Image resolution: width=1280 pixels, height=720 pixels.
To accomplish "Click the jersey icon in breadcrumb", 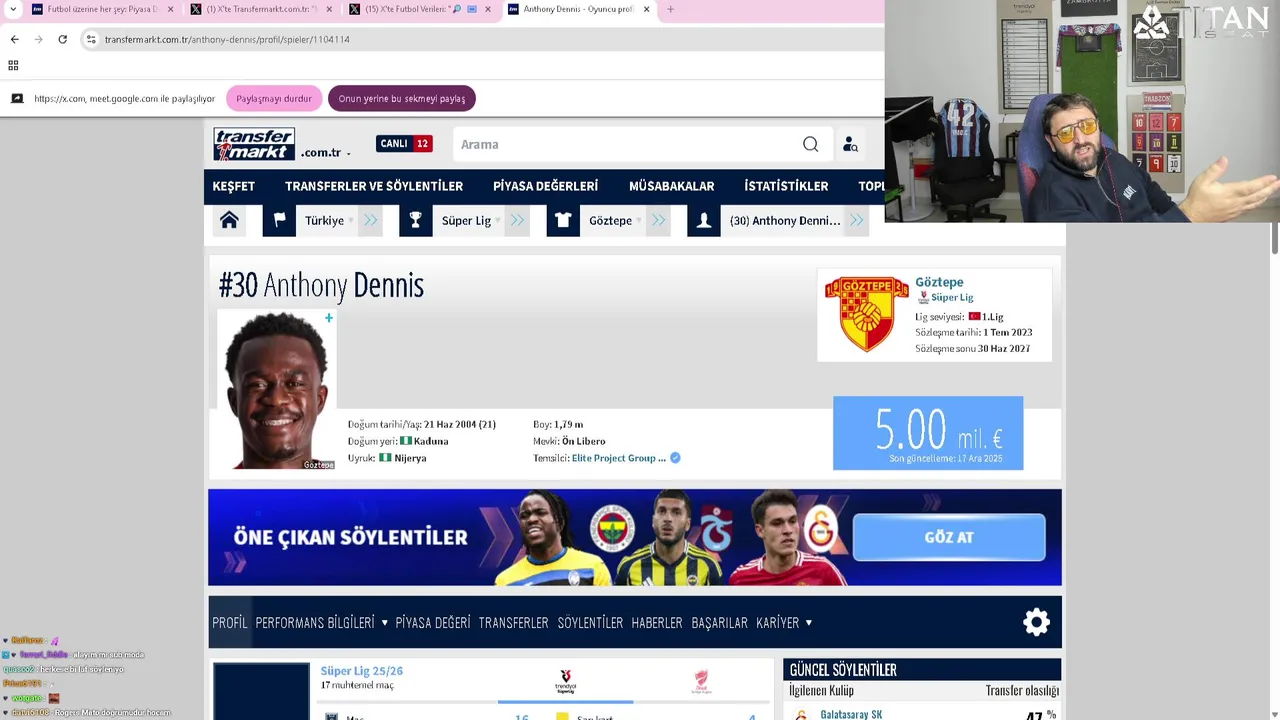I will tap(563, 221).
